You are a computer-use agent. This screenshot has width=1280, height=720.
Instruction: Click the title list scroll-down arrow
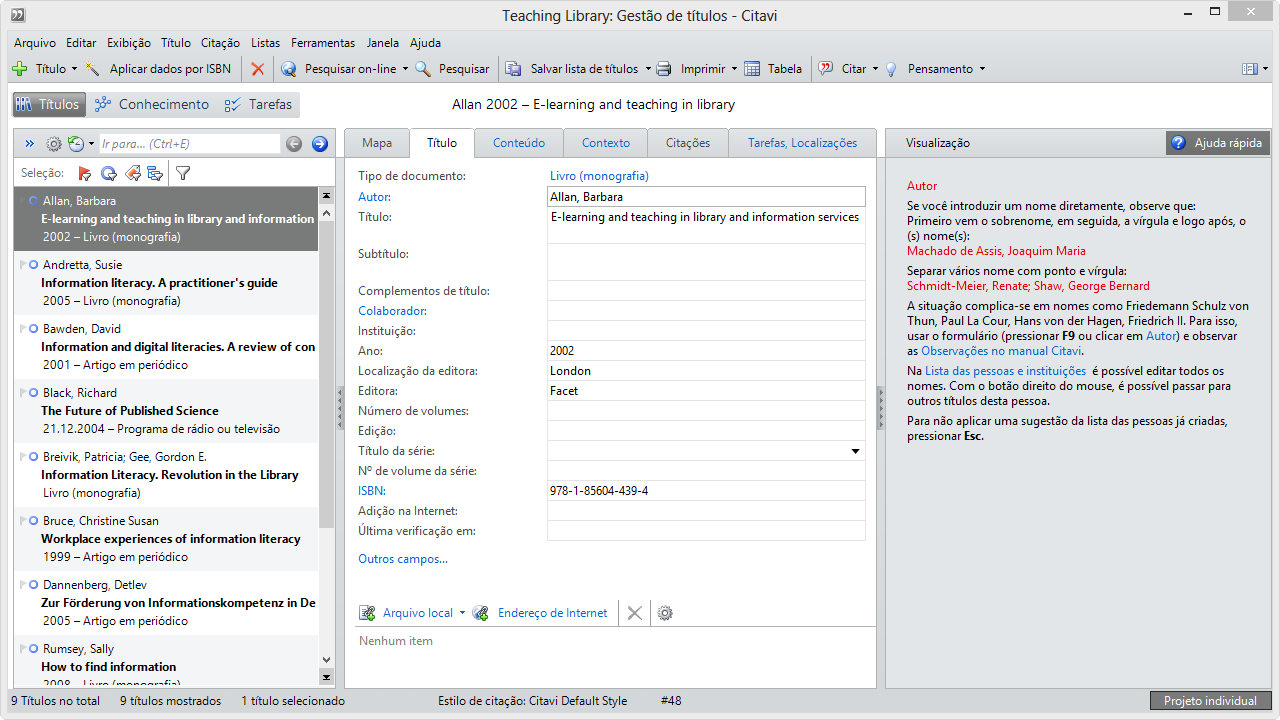tap(326, 660)
